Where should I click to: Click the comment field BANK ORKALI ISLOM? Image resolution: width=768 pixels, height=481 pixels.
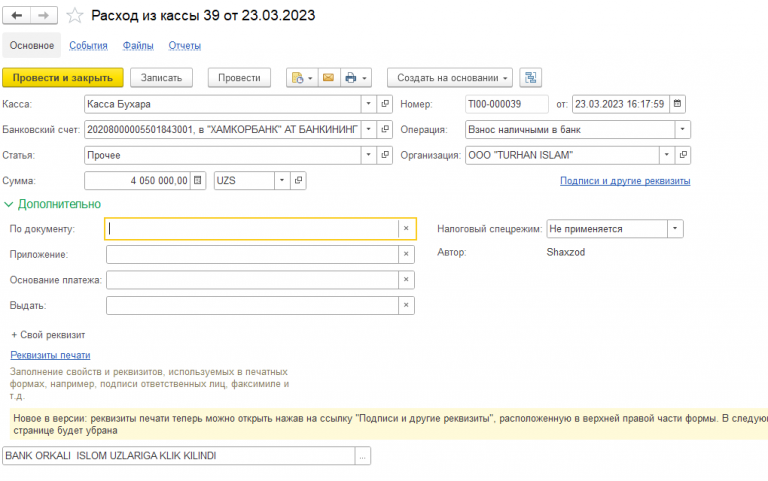[x=179, y=456]
